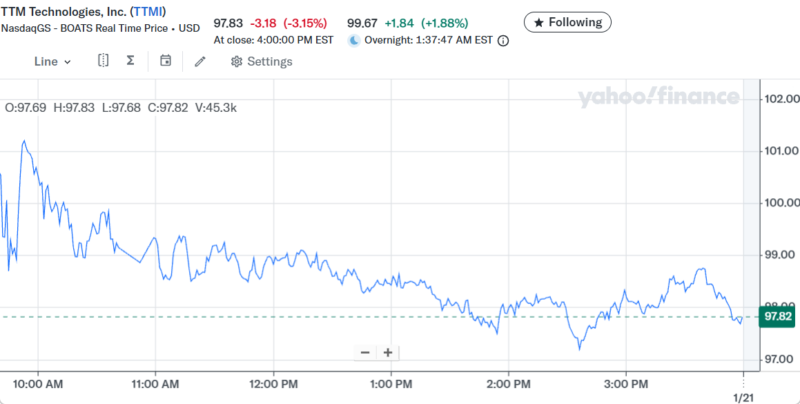Open the indicators sigma icon
The image size is (800, 404).
click(x=131, y=61)
